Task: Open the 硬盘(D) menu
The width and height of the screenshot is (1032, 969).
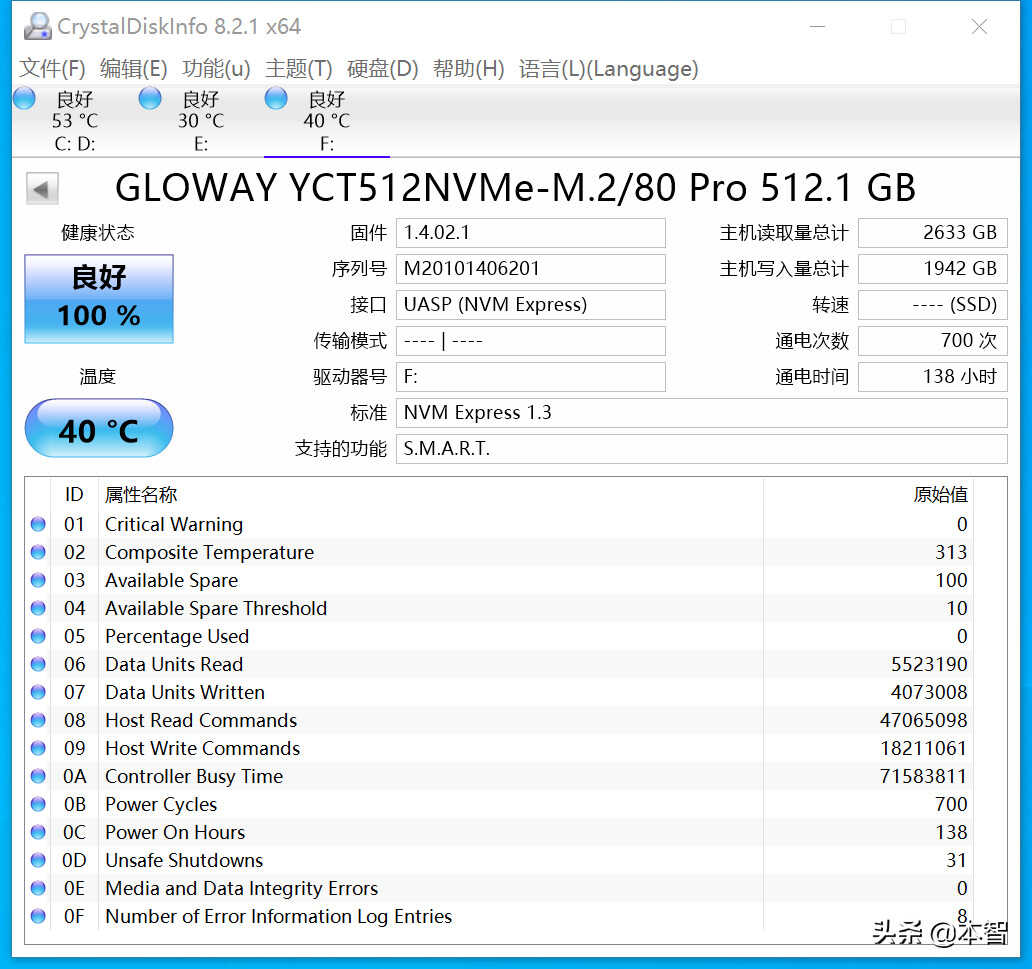Action: [382, 68]
